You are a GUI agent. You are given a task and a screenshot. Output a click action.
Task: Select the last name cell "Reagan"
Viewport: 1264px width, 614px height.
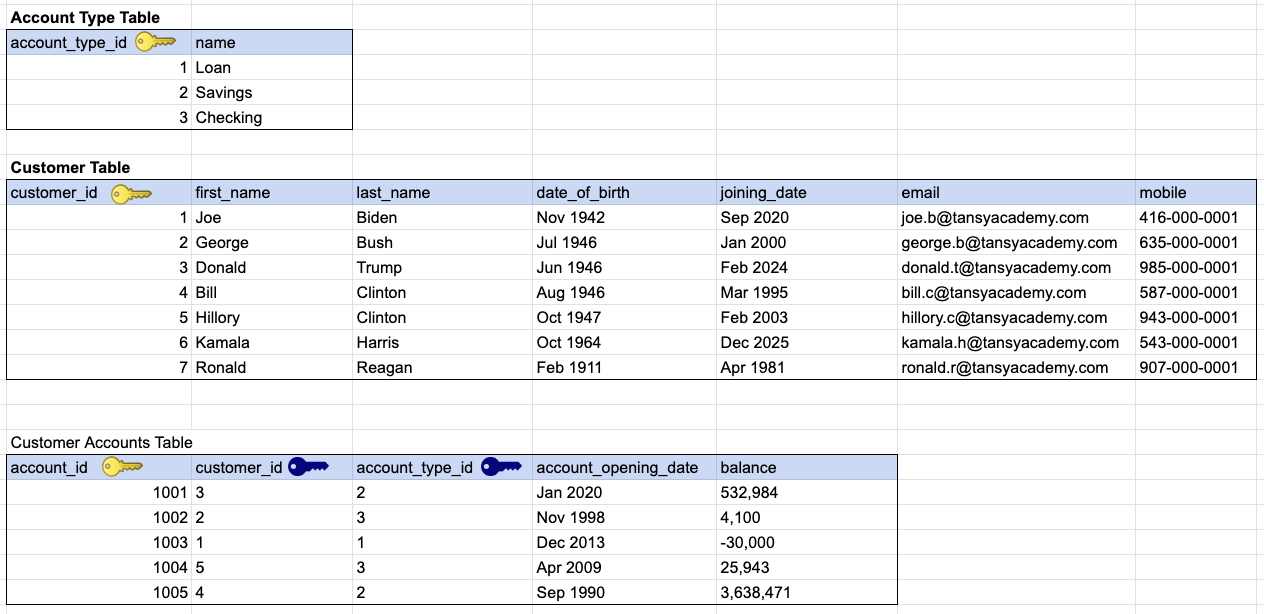(x=443, y=367)
